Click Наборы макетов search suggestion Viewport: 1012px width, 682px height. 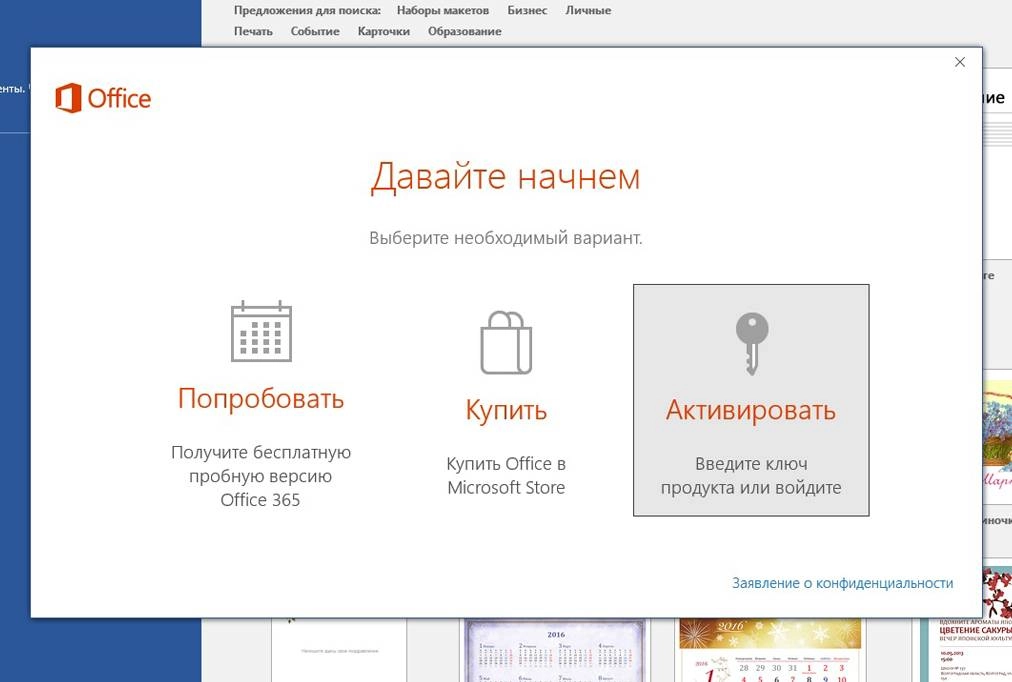(x=443, y=10)
